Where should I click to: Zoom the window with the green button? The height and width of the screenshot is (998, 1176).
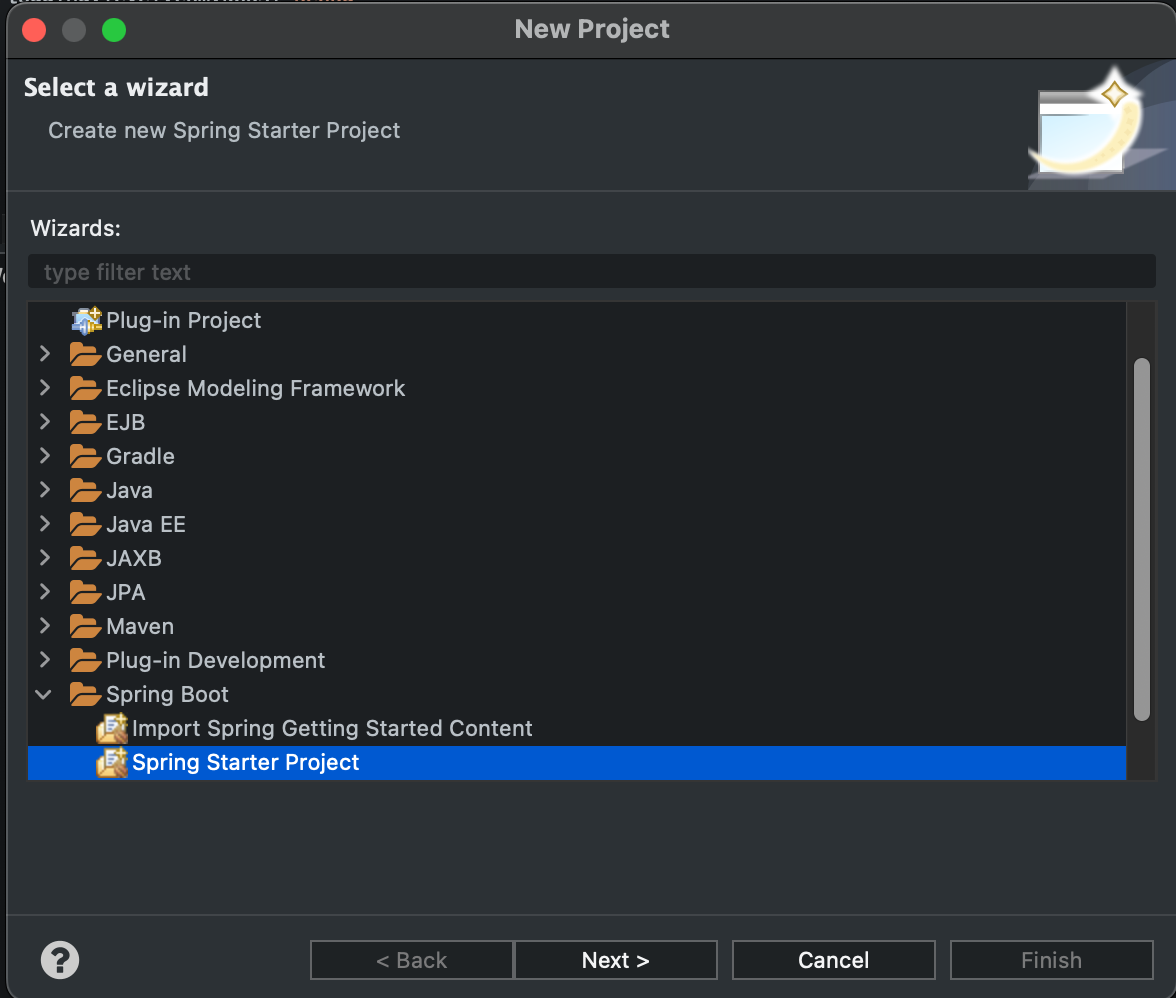coord(114,30)
